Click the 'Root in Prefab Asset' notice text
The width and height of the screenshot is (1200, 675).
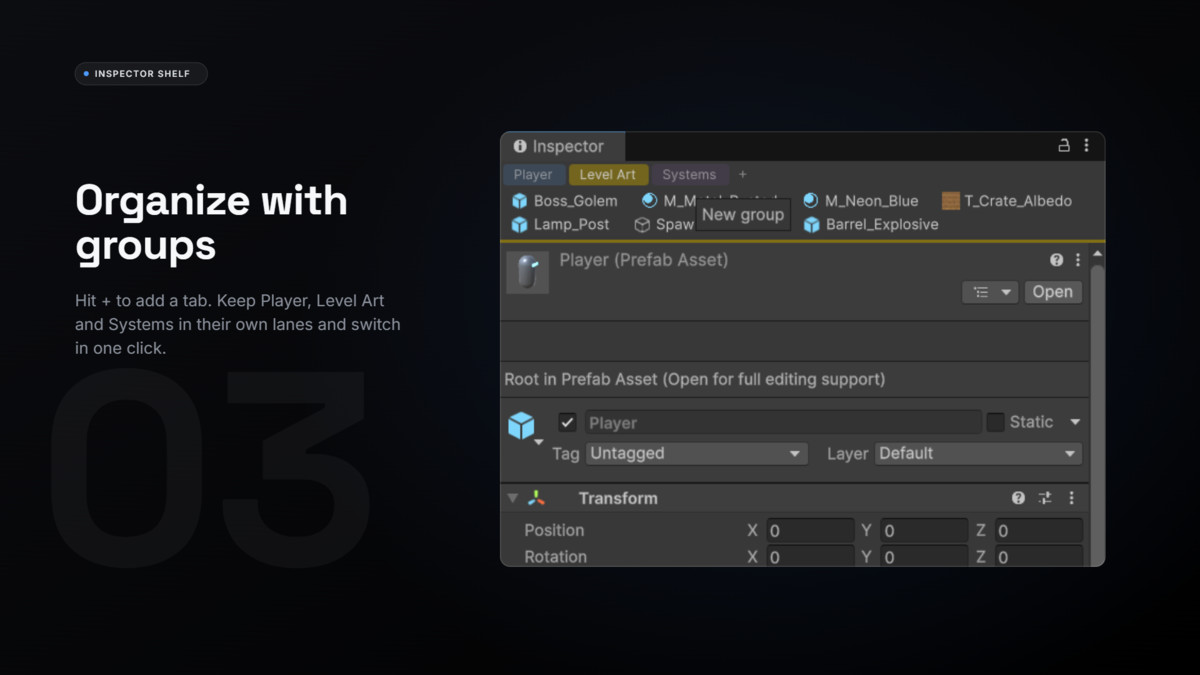tap(695, 380)
